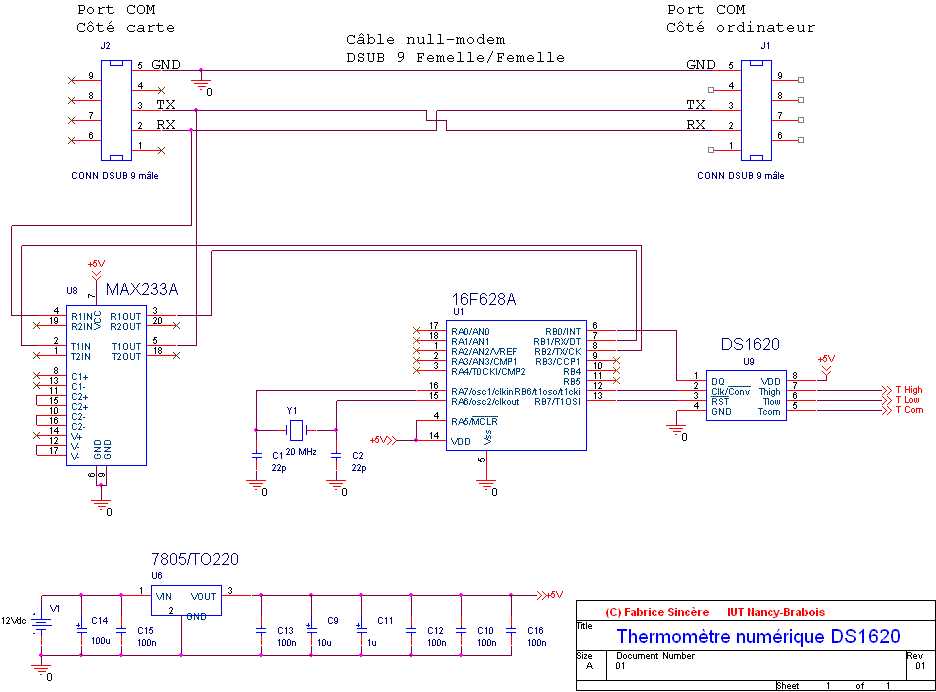Click the VOUT label on the 7805
Screen dimensions: 936x692
[x=204, y=596]
